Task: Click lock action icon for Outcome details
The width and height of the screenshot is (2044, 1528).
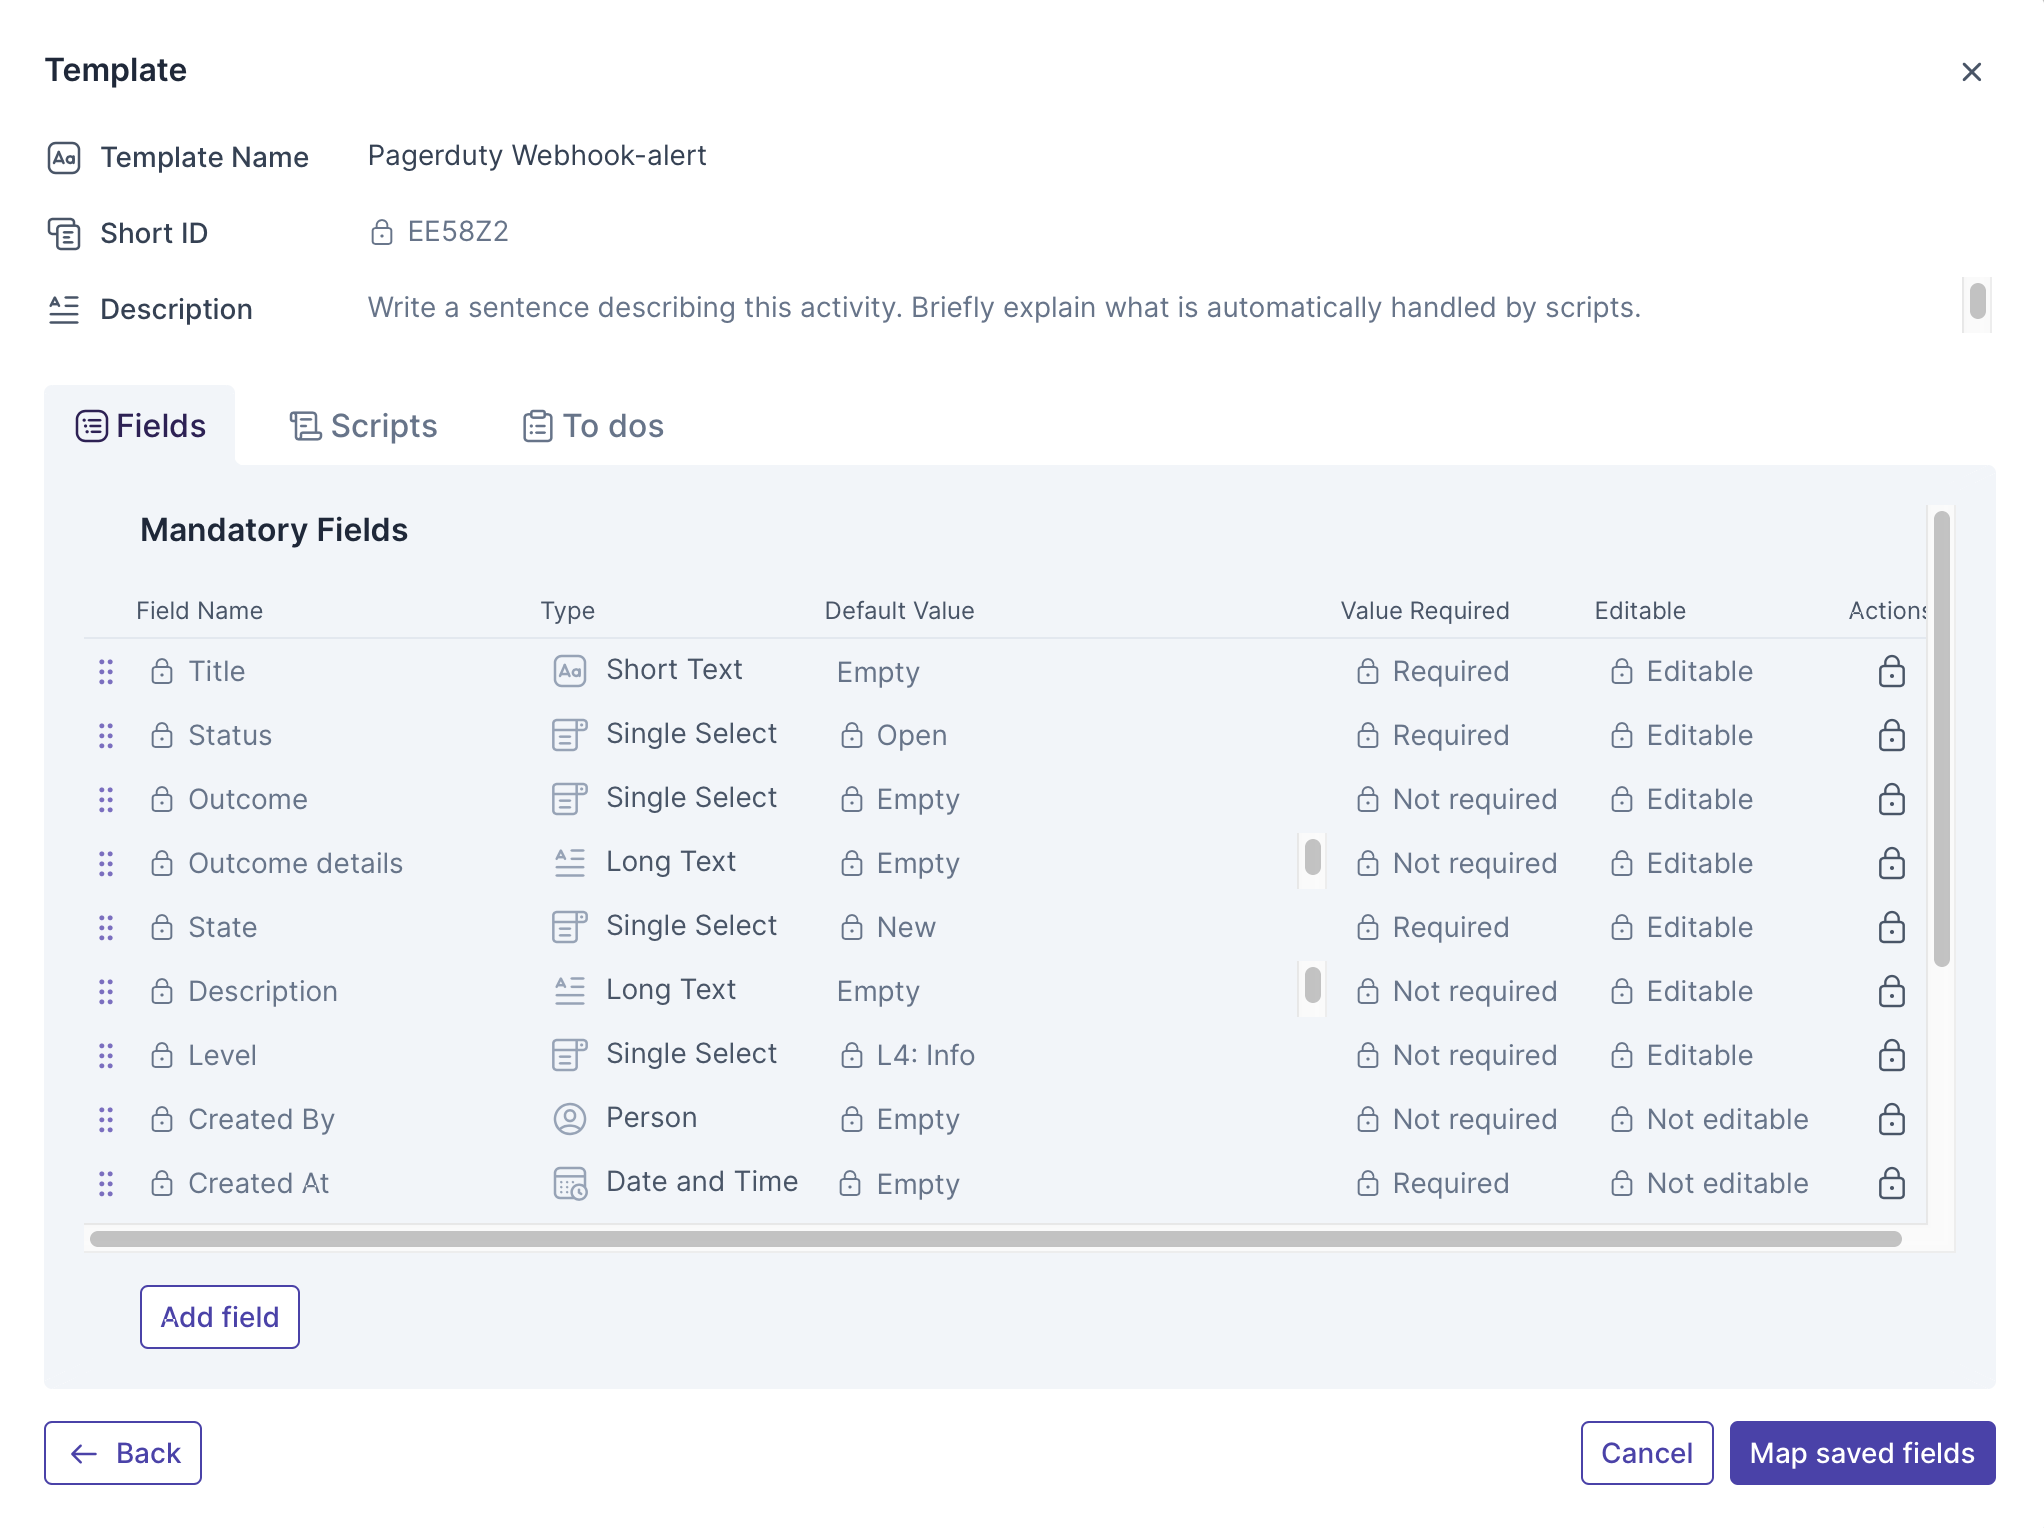Action: point(1891,864)
